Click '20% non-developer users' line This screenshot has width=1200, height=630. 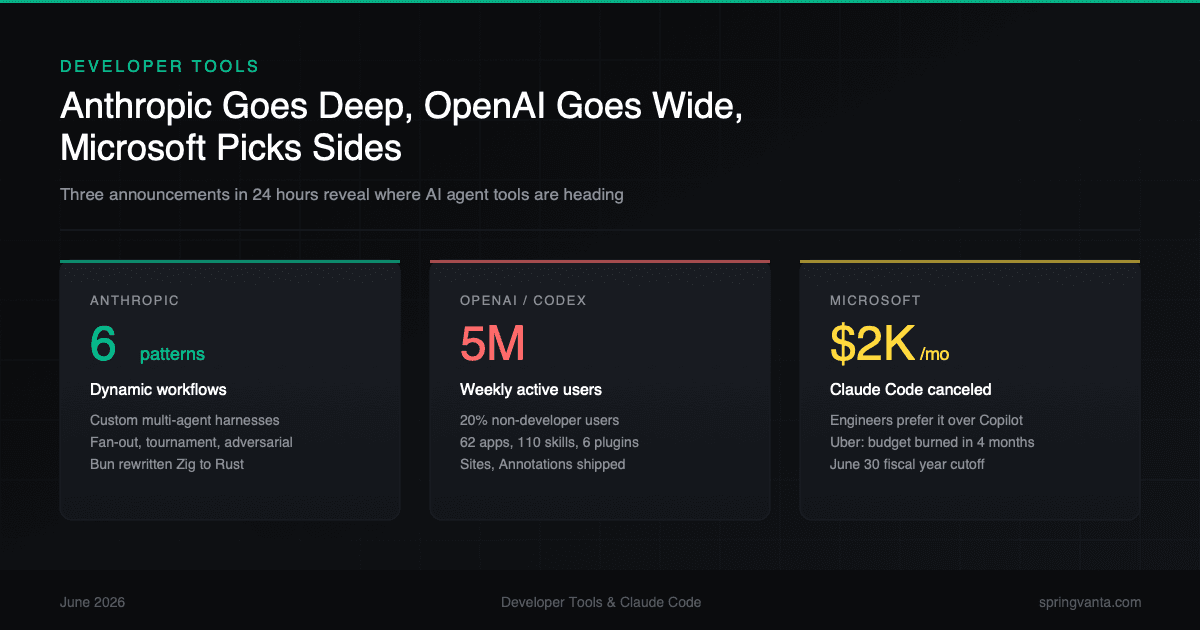click(x=540, y=420)
